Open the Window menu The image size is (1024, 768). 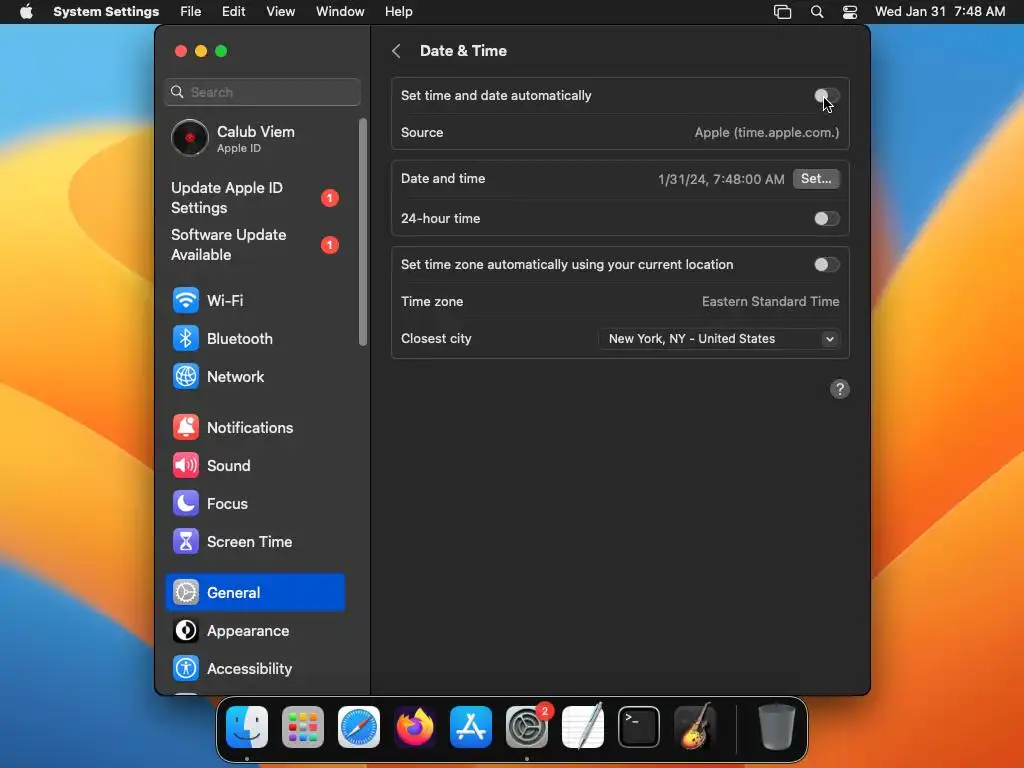340,12
